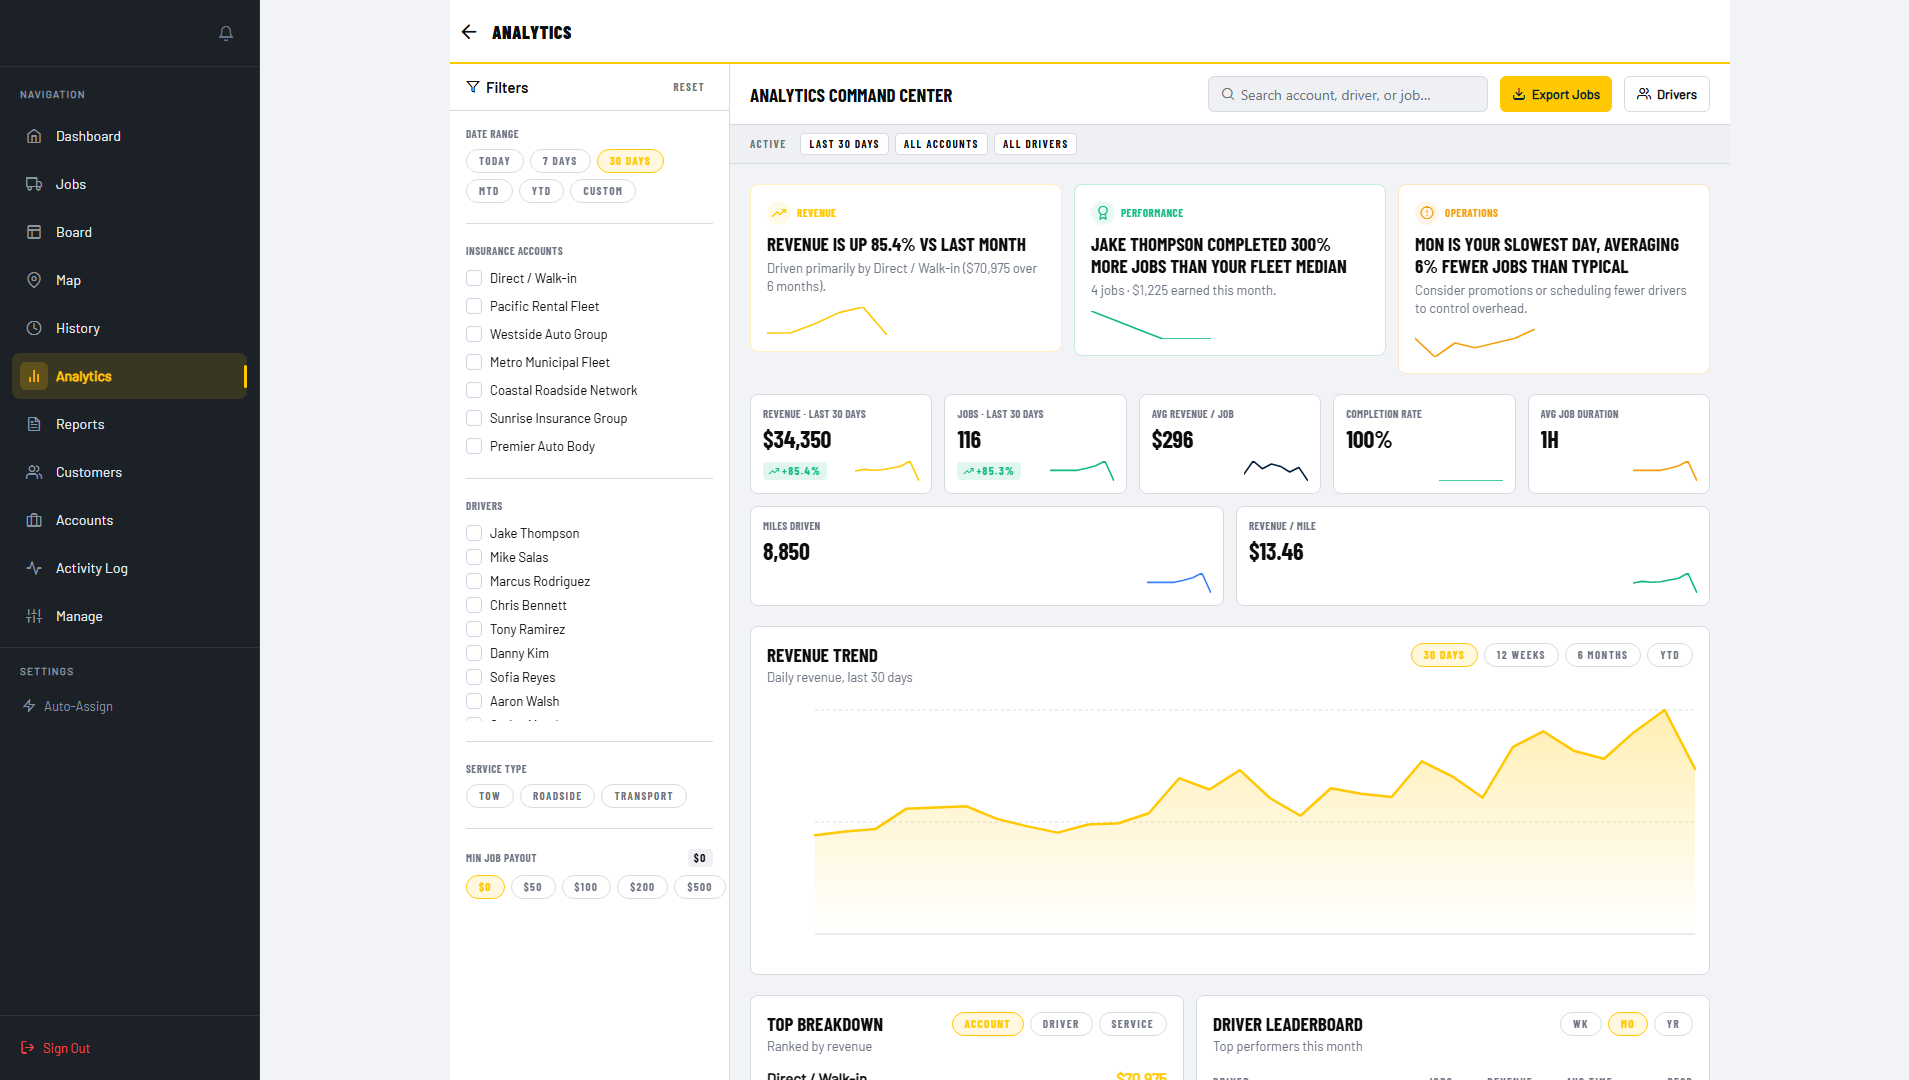This screenshot has width=1909, height=1080.
Task: Rank Top Breakdown by Driver
Action: (1061, 1024)
